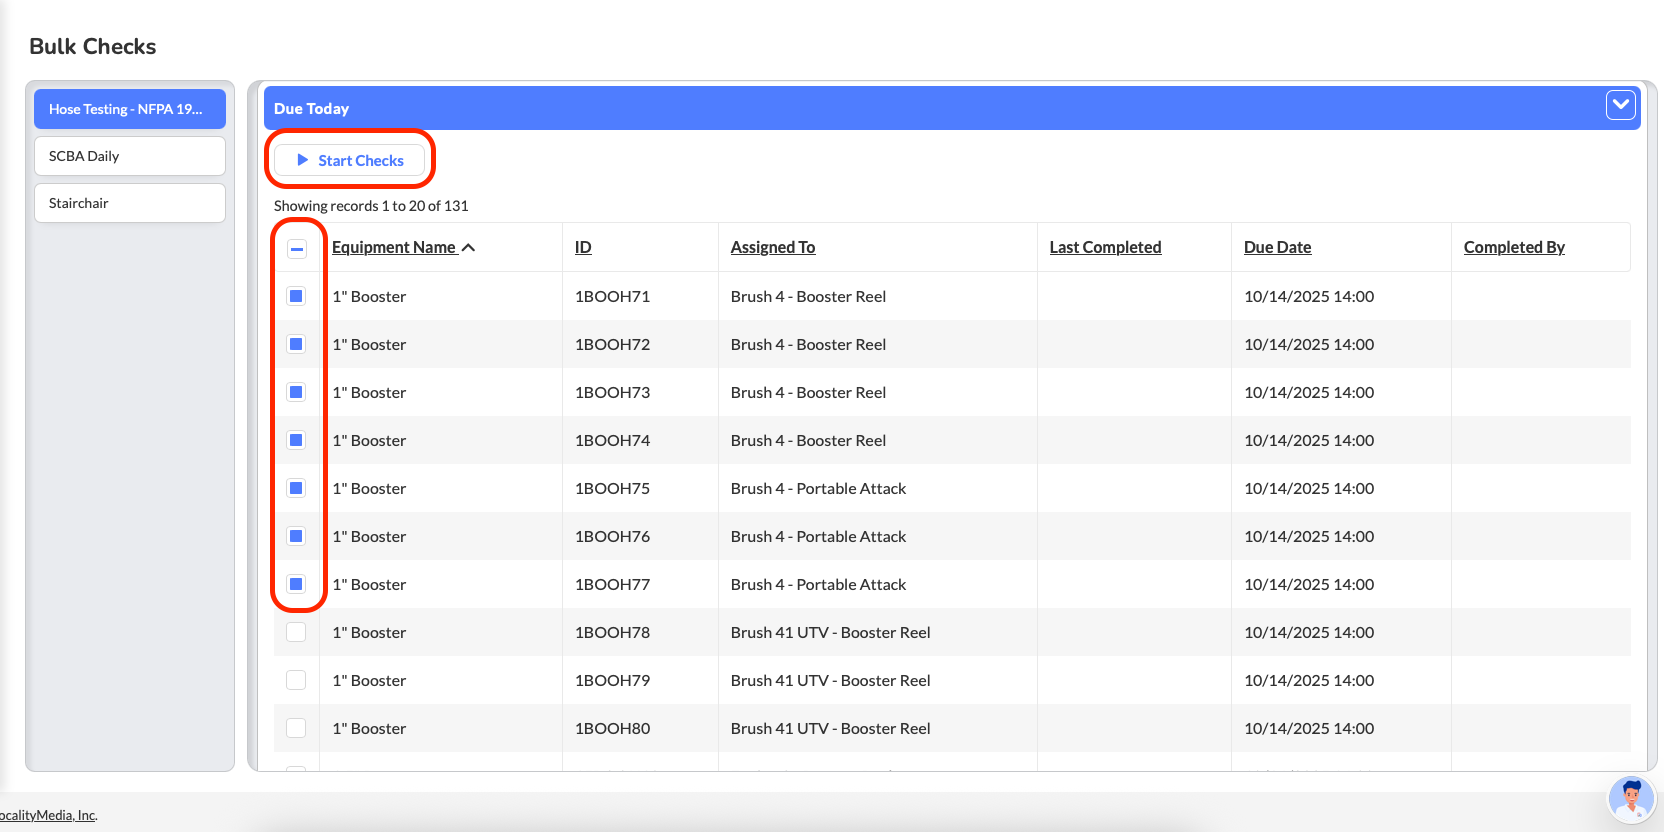Uncheck the checkbox for 1BOOH71
Viewport: 1664px width, 832px height.
[296, 296]
